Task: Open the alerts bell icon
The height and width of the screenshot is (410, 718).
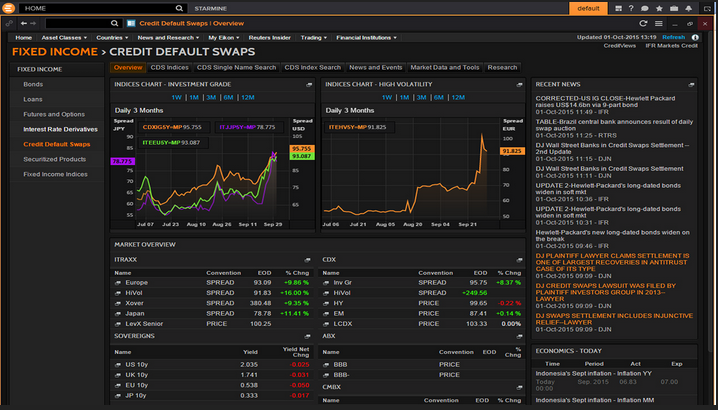Action: [688, 8]
